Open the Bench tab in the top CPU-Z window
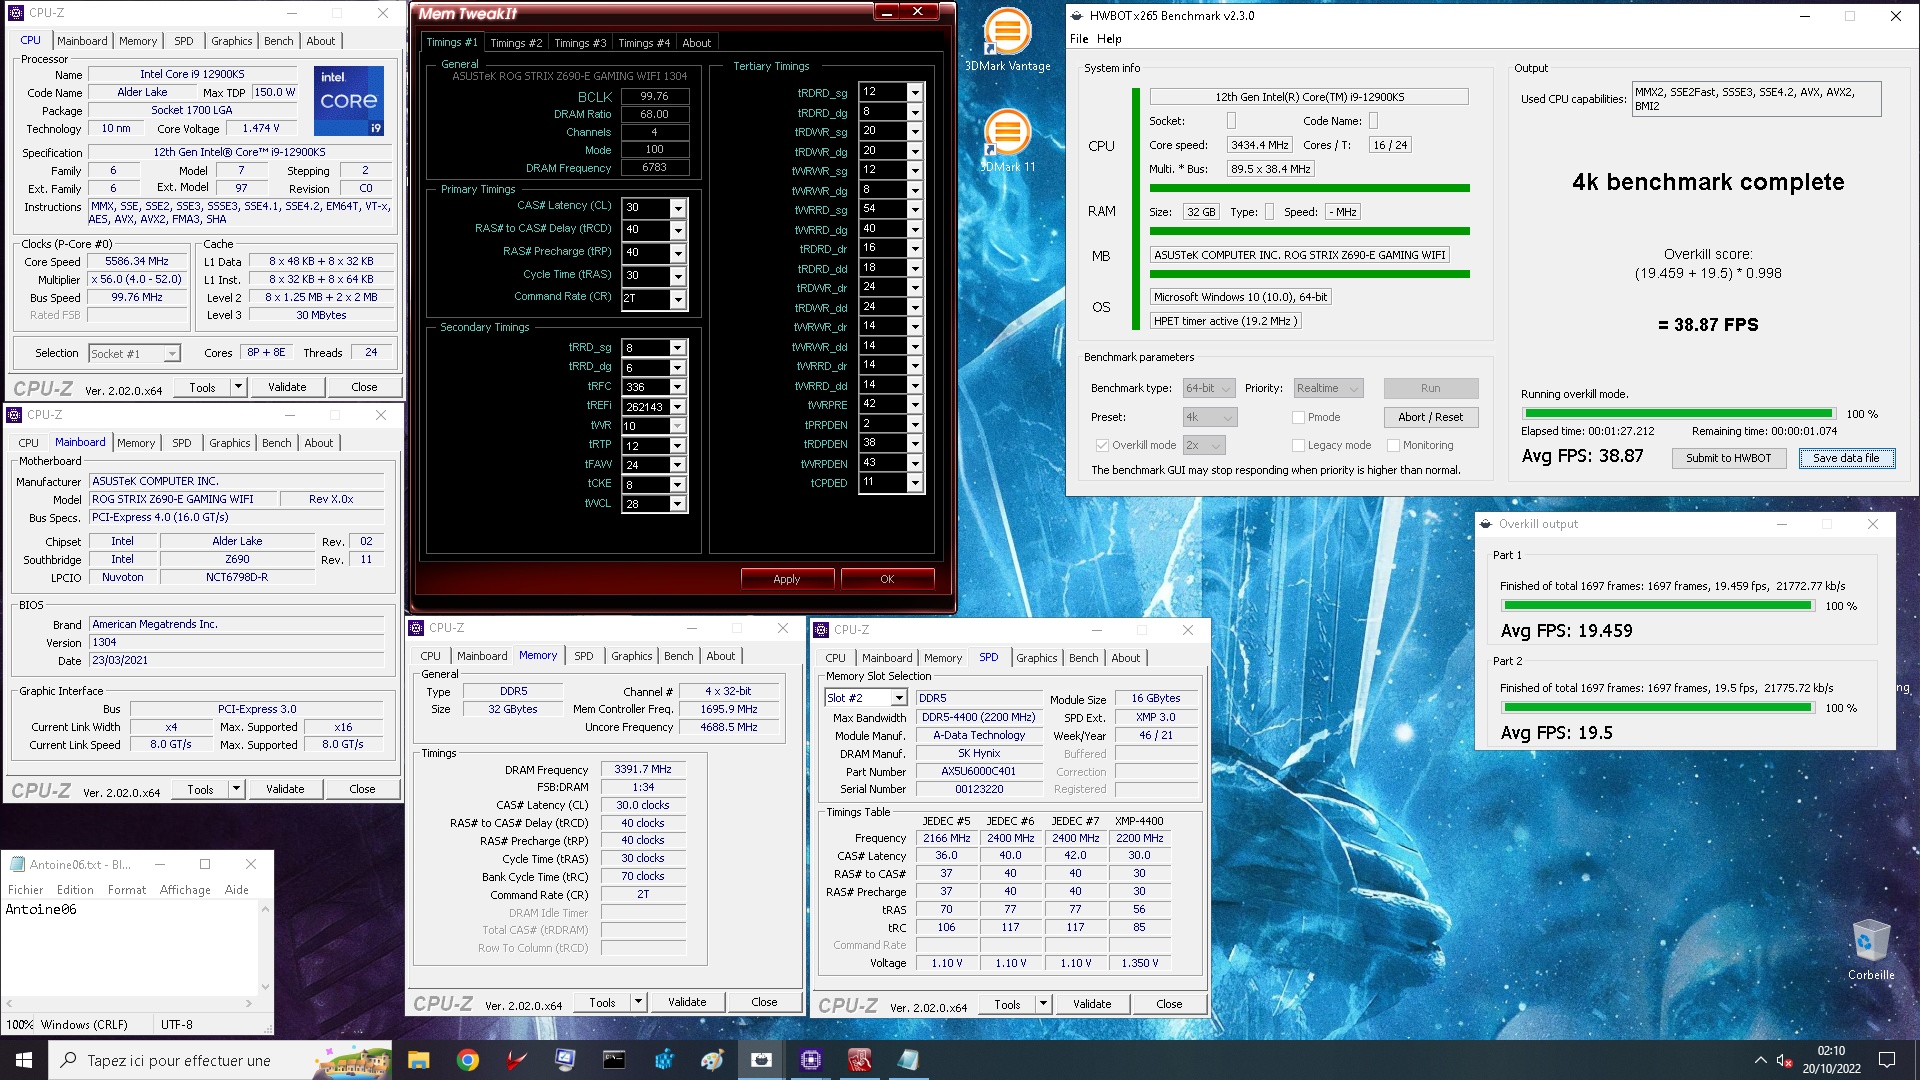 [x=278, y=41]
